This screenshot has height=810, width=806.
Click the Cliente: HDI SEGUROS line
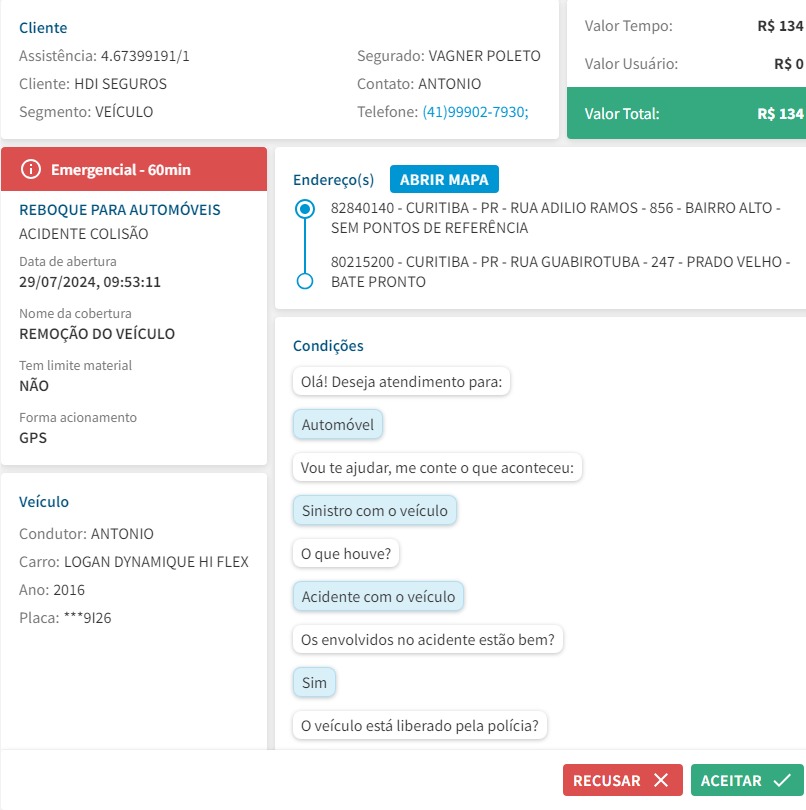coord(93,84)
